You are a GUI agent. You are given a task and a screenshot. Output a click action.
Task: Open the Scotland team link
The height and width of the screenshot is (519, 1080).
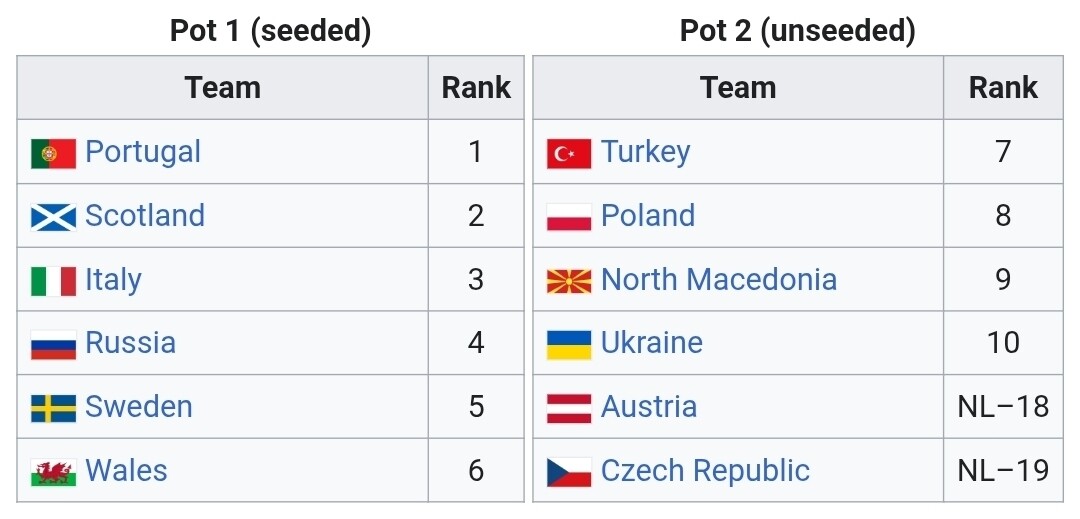(145, 216)
